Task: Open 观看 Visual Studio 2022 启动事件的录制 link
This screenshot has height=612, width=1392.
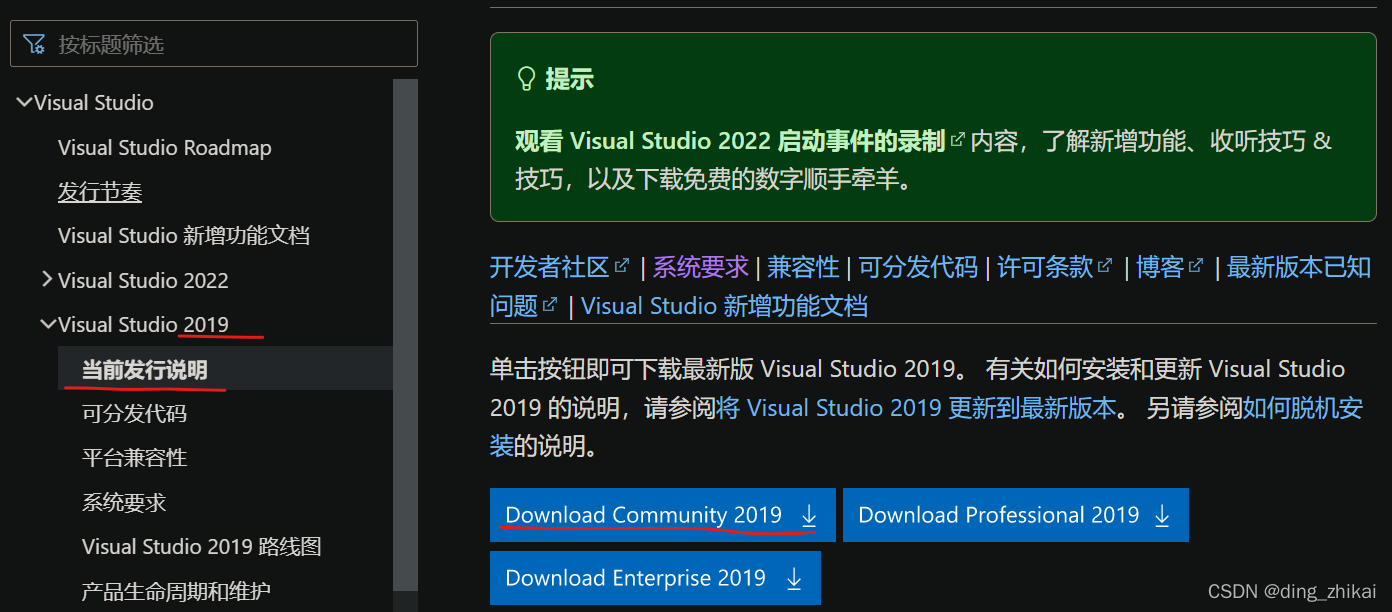Action: click(x=730, y=141)
